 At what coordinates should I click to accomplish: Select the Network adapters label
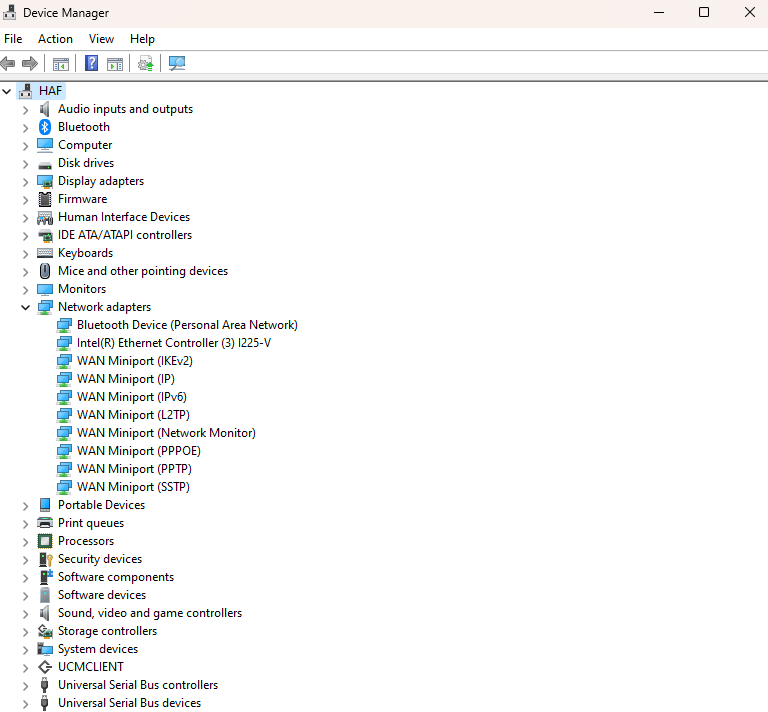coord(104,307)
